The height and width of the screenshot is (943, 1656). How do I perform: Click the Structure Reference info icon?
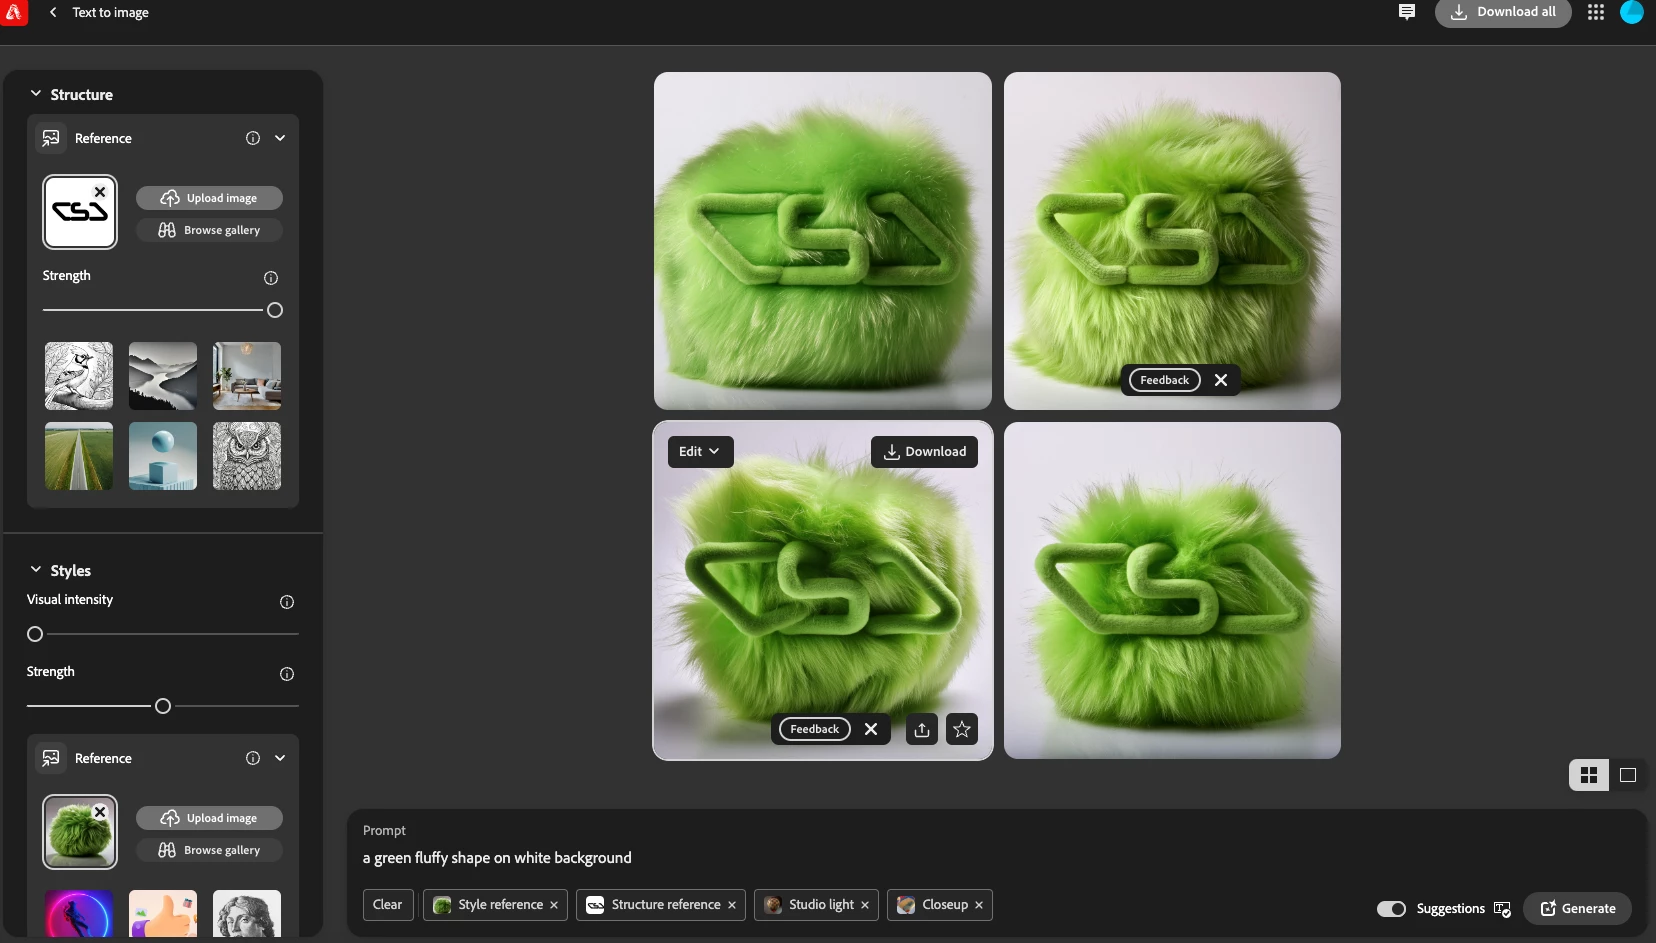253,138
